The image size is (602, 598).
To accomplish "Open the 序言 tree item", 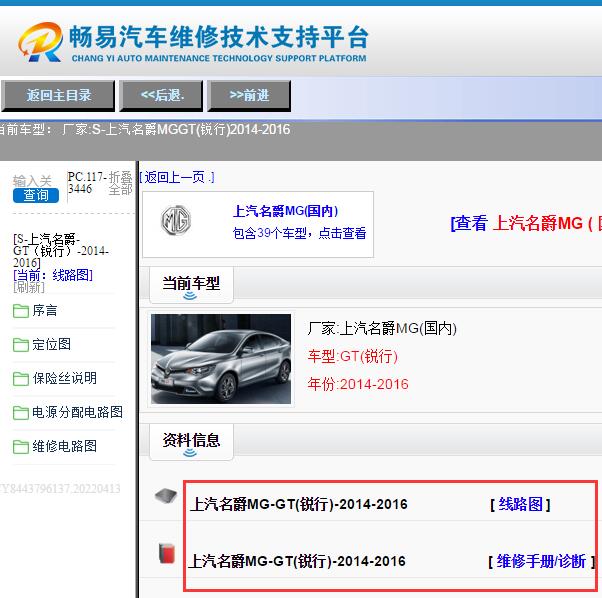I will click(45, 311).
